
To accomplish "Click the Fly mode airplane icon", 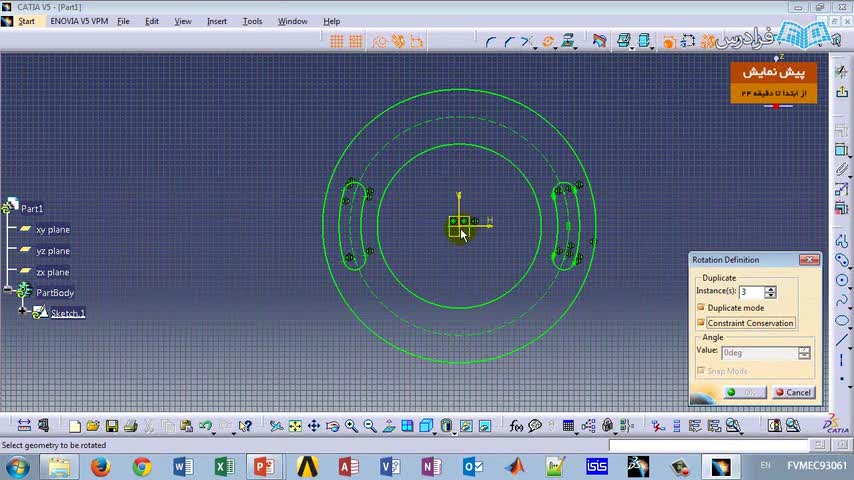I will (x=276, y=426).
